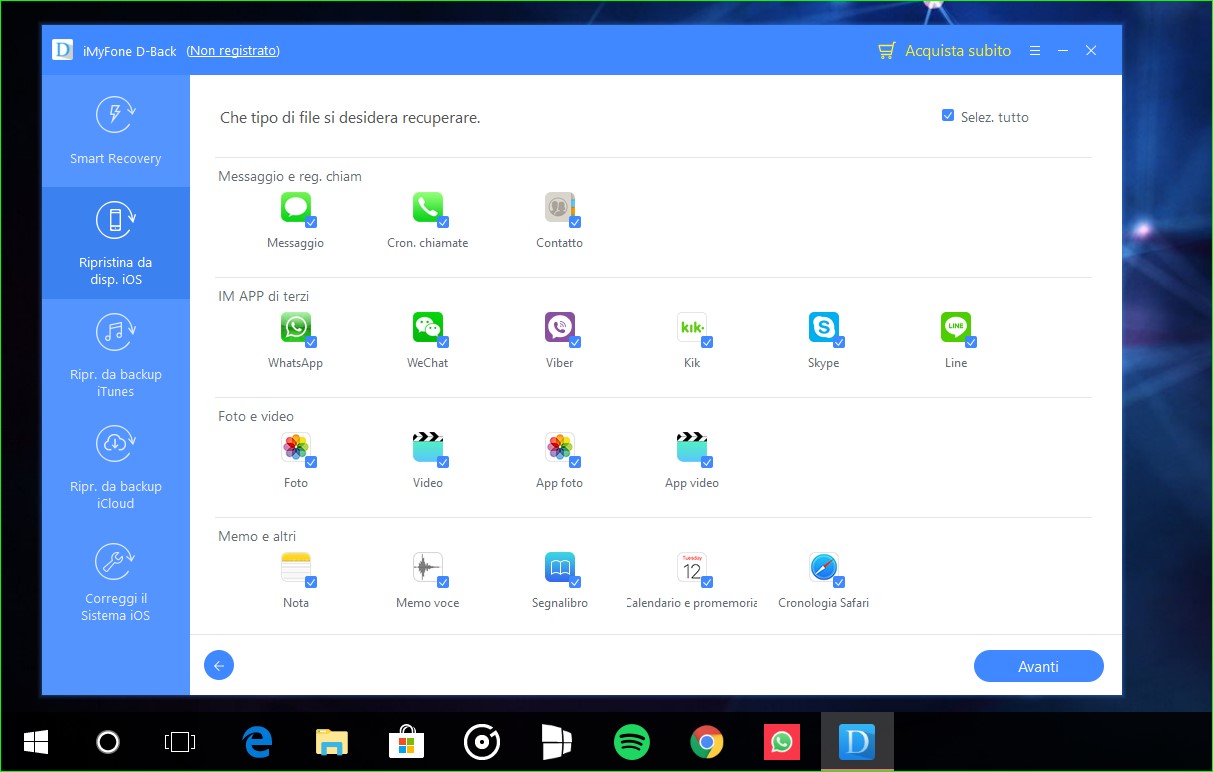Uncheck the Line checkbox

[x=971, y=342]
